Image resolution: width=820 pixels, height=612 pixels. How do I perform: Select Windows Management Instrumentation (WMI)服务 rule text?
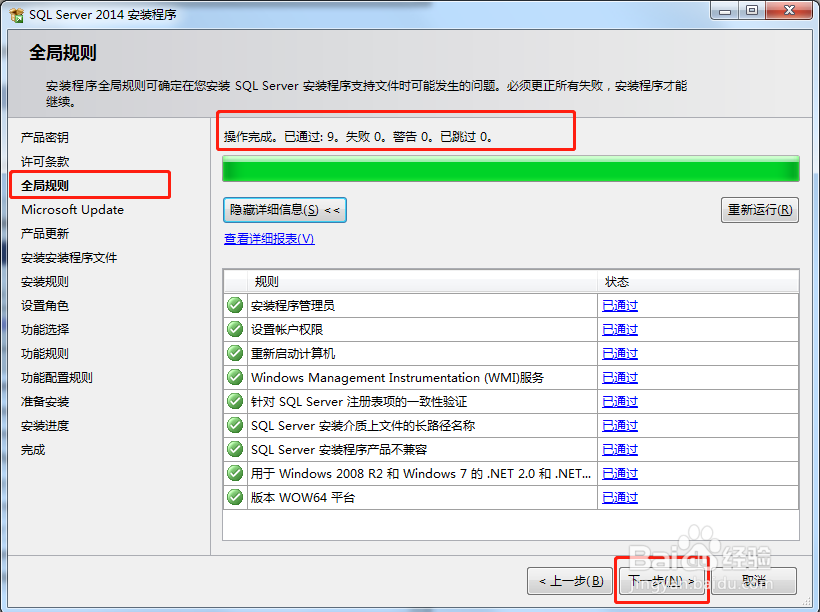click(397, 378)
